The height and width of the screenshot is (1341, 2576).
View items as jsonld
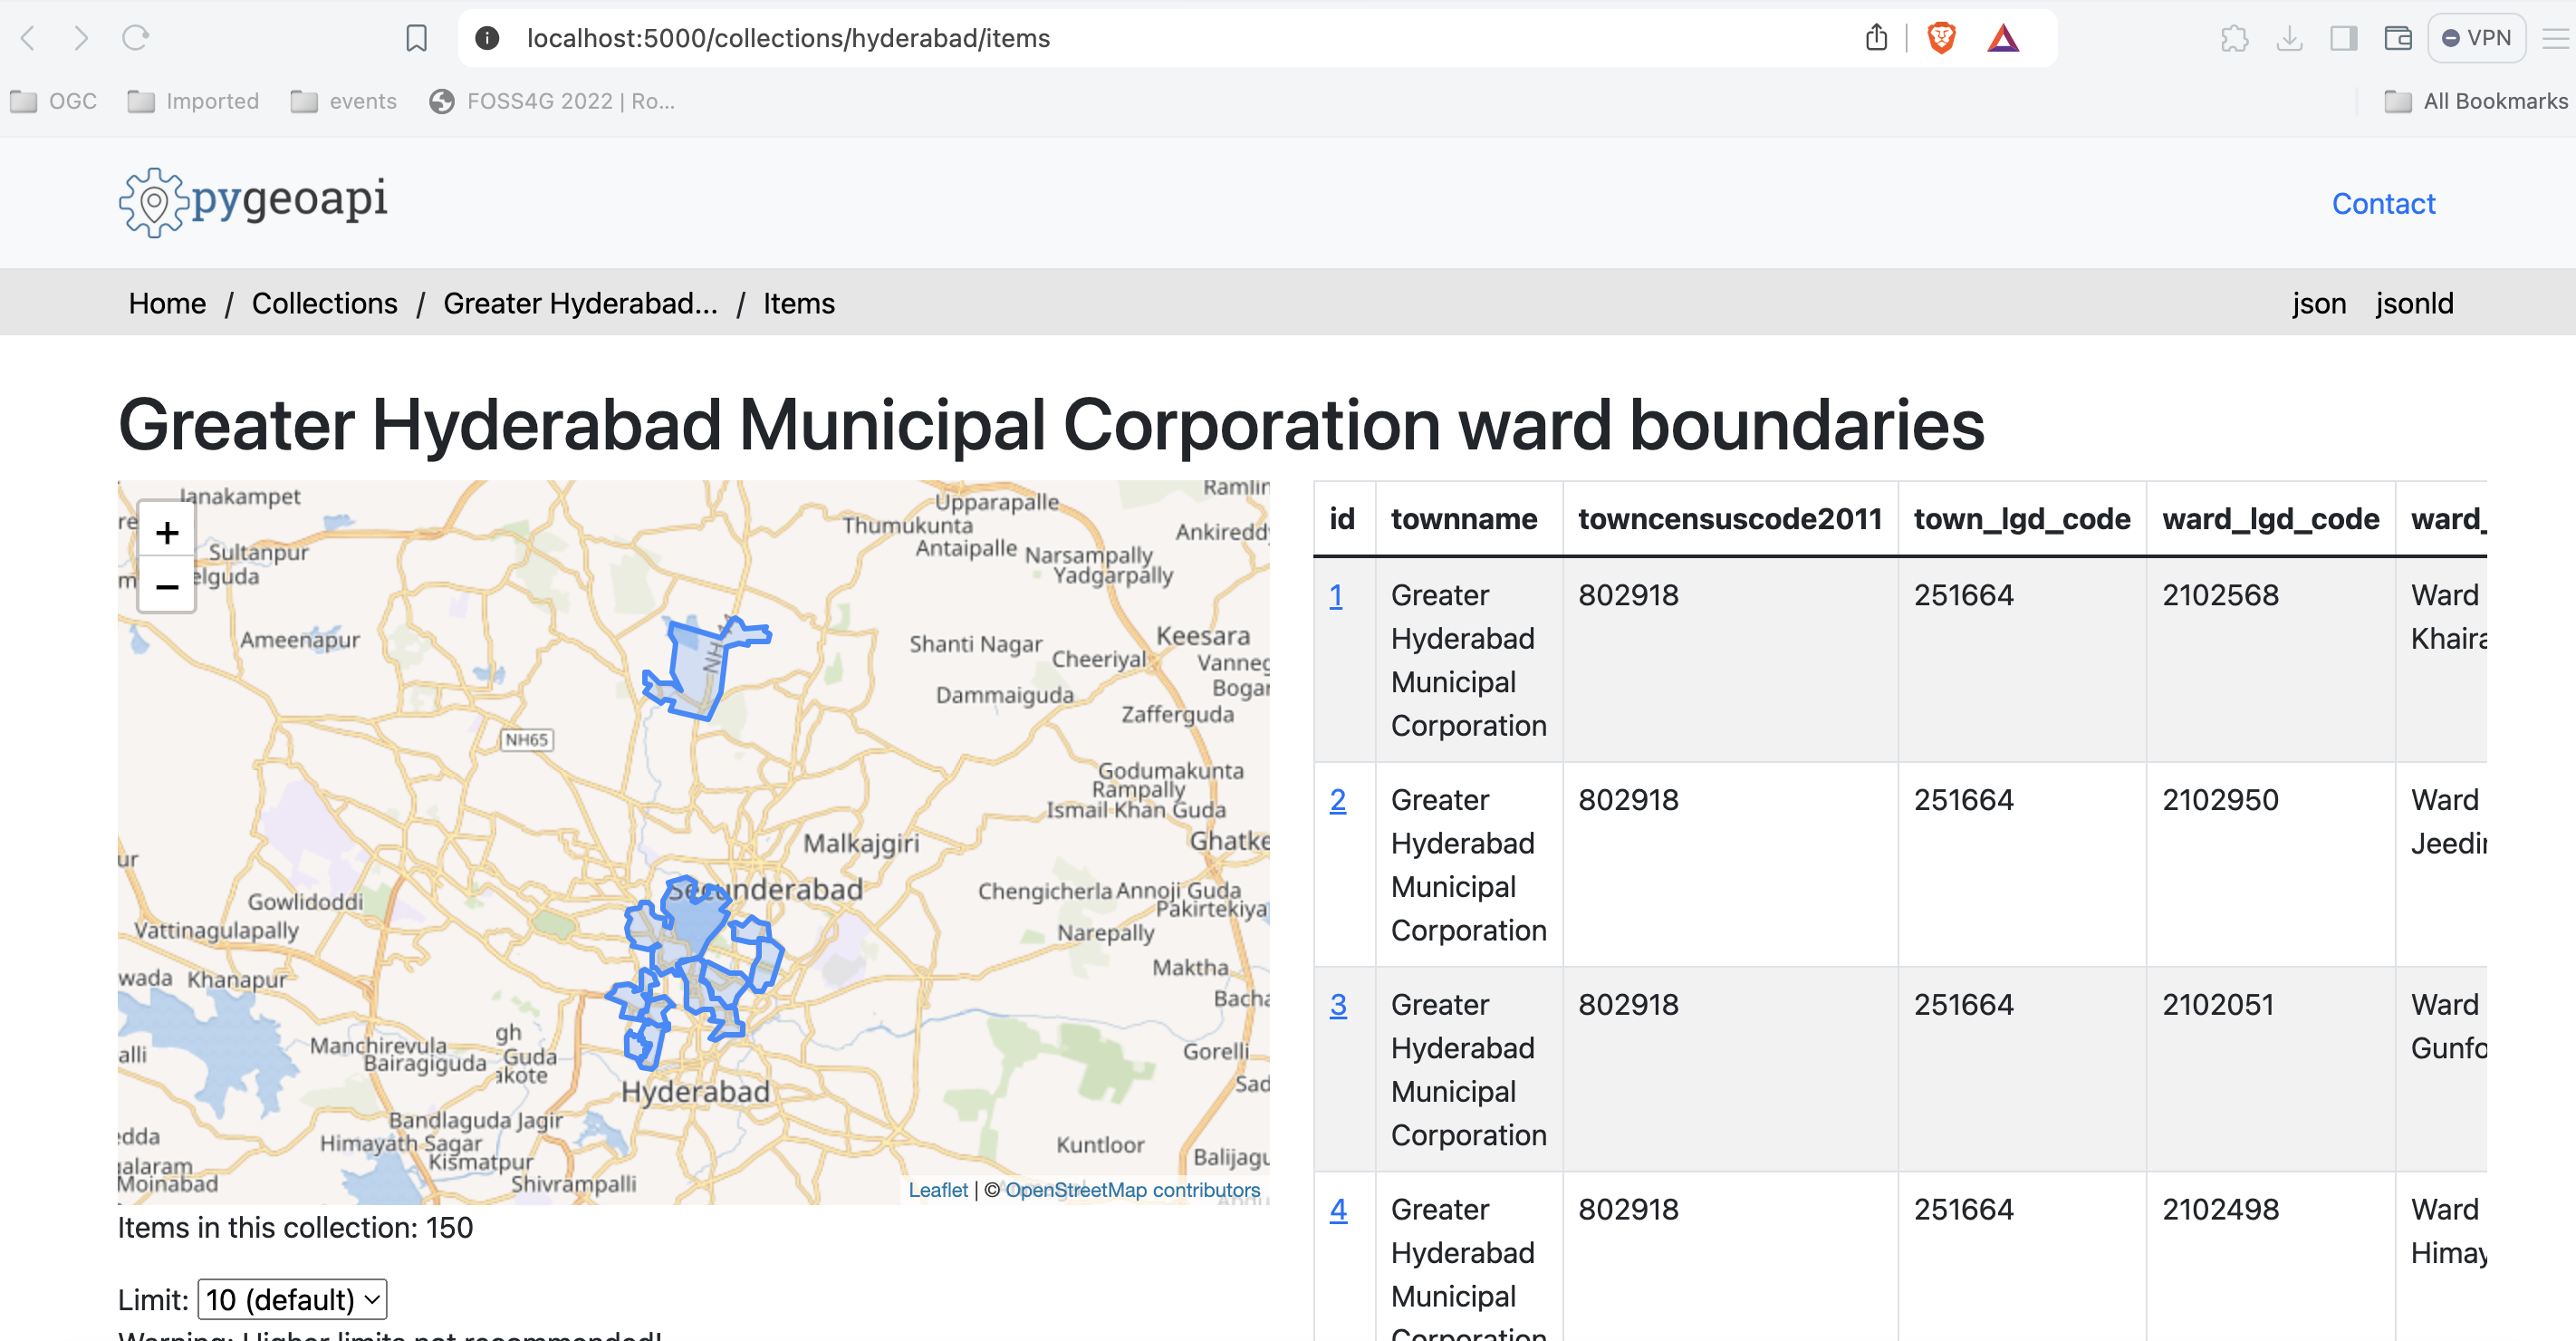(x=2414, y=303)
